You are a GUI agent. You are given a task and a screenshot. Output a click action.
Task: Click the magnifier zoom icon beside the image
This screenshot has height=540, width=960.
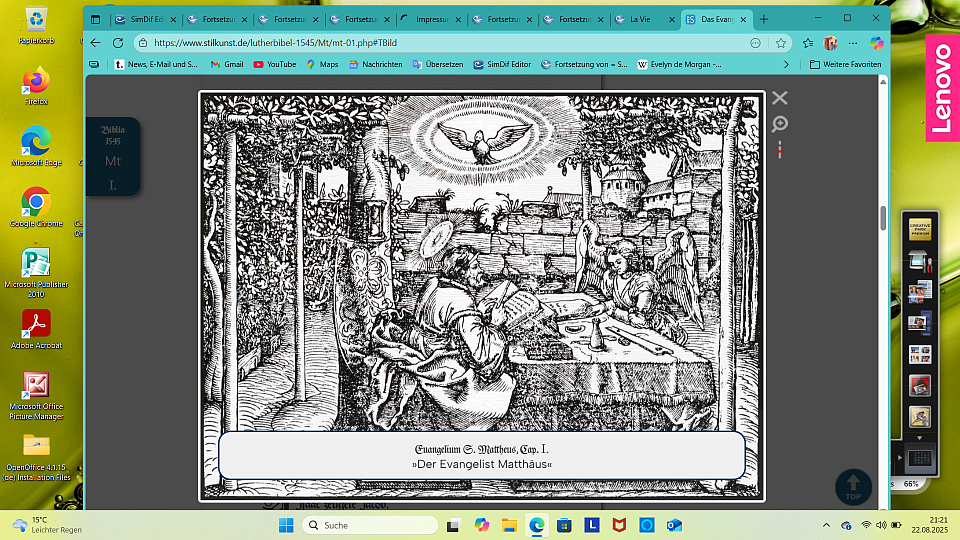779,124
